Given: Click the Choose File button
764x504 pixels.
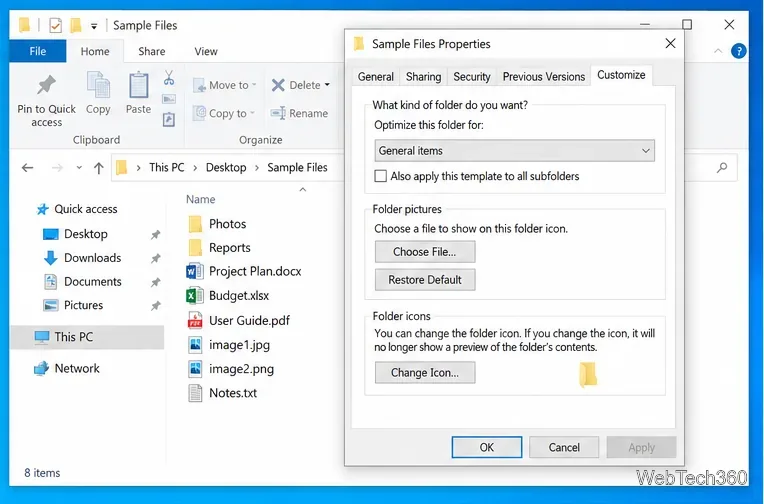Looking at the screenshot, I should pyautogui.click(x=425, y=252).
